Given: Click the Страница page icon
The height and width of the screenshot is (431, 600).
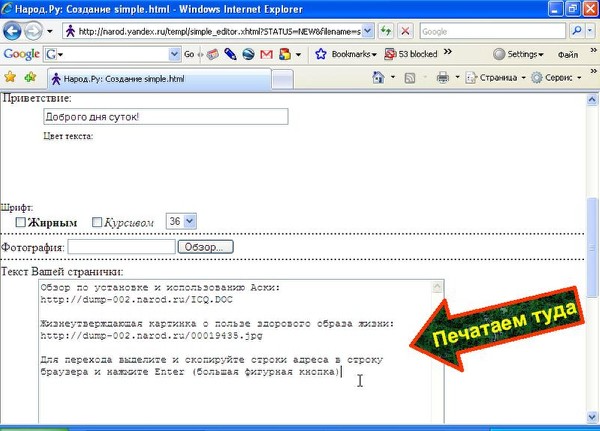Looking at the screenshot, I should (x=471, y=78).
